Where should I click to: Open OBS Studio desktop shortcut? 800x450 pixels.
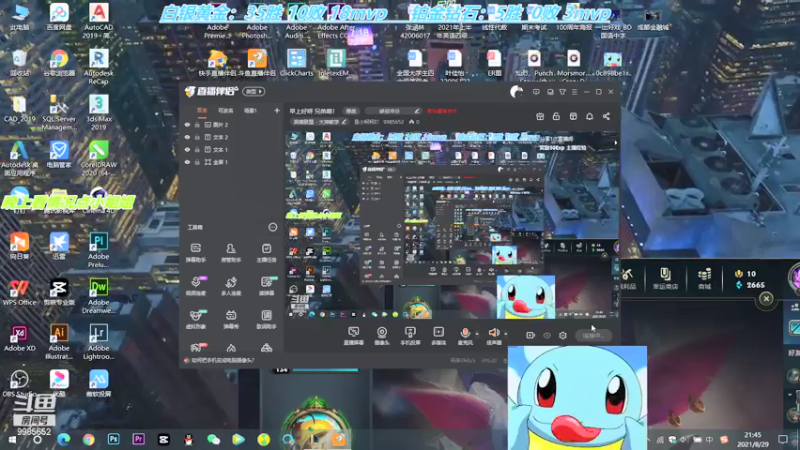tap(19, 383)
